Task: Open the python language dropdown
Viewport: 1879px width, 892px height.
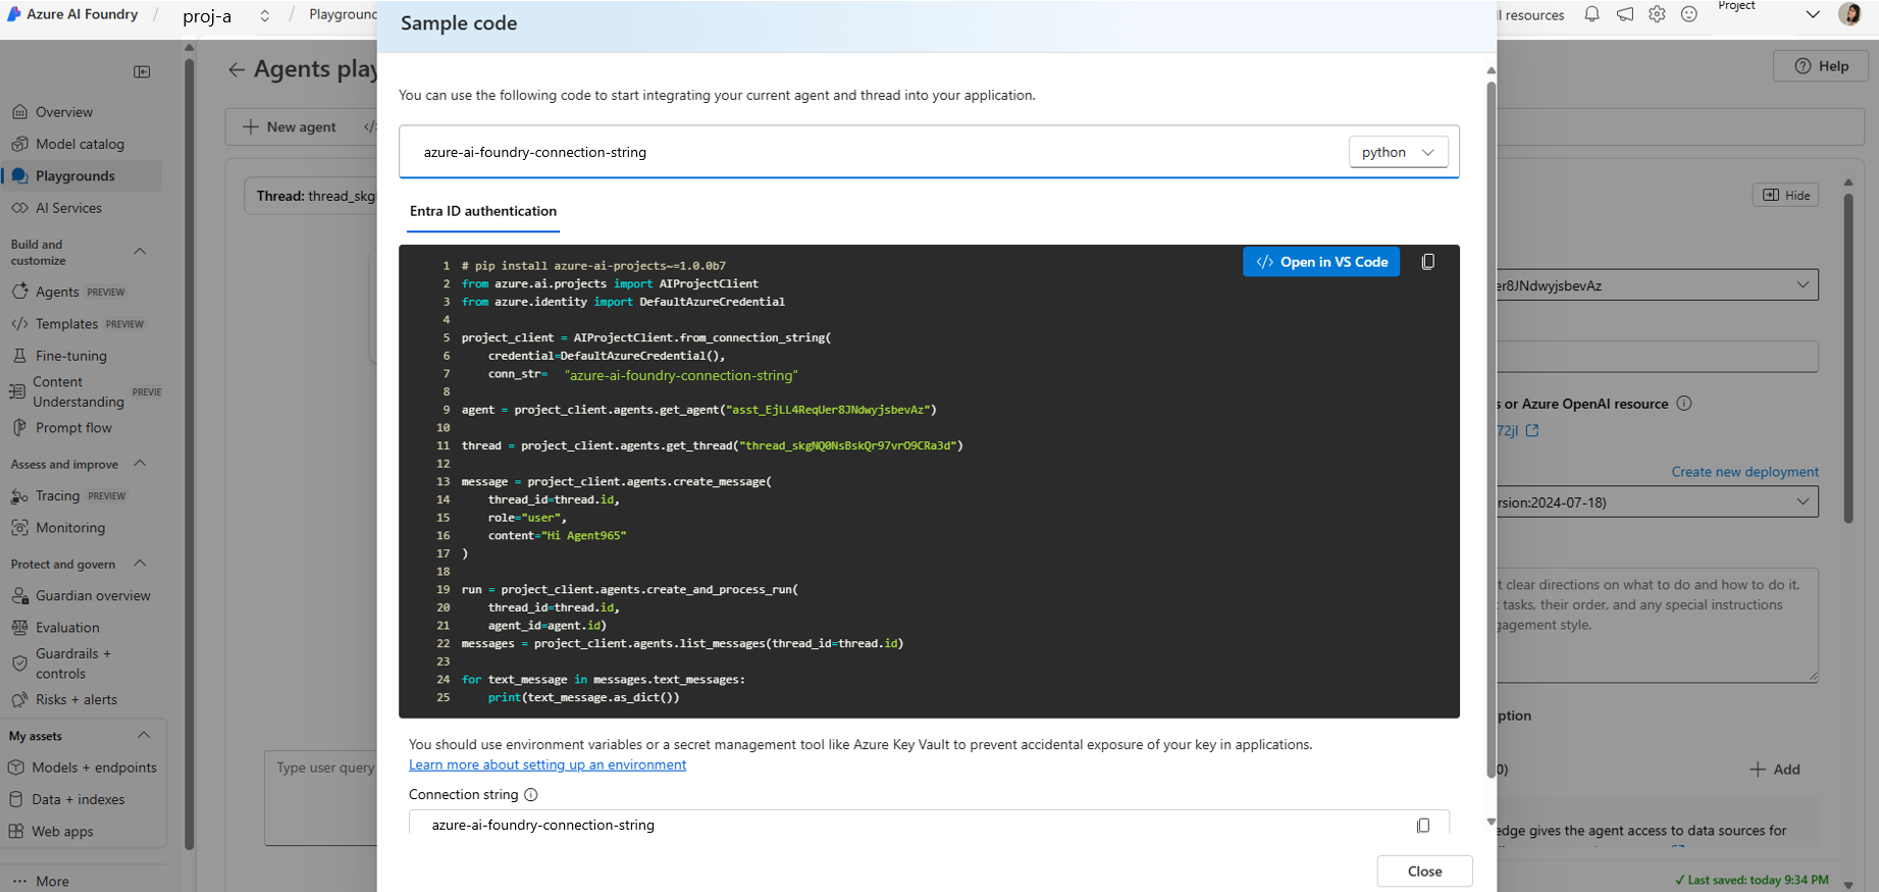Action: tap(1398, 152)
